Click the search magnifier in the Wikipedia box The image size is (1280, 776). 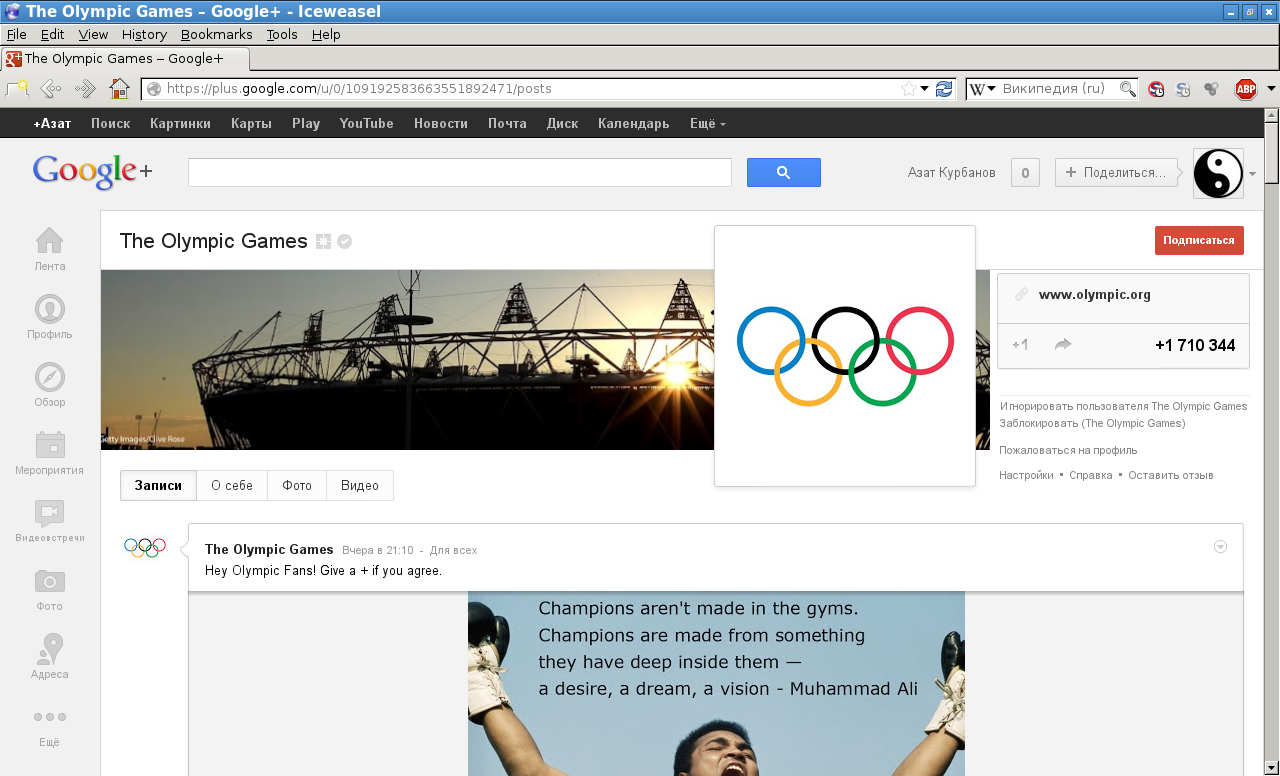[1128, 89]
